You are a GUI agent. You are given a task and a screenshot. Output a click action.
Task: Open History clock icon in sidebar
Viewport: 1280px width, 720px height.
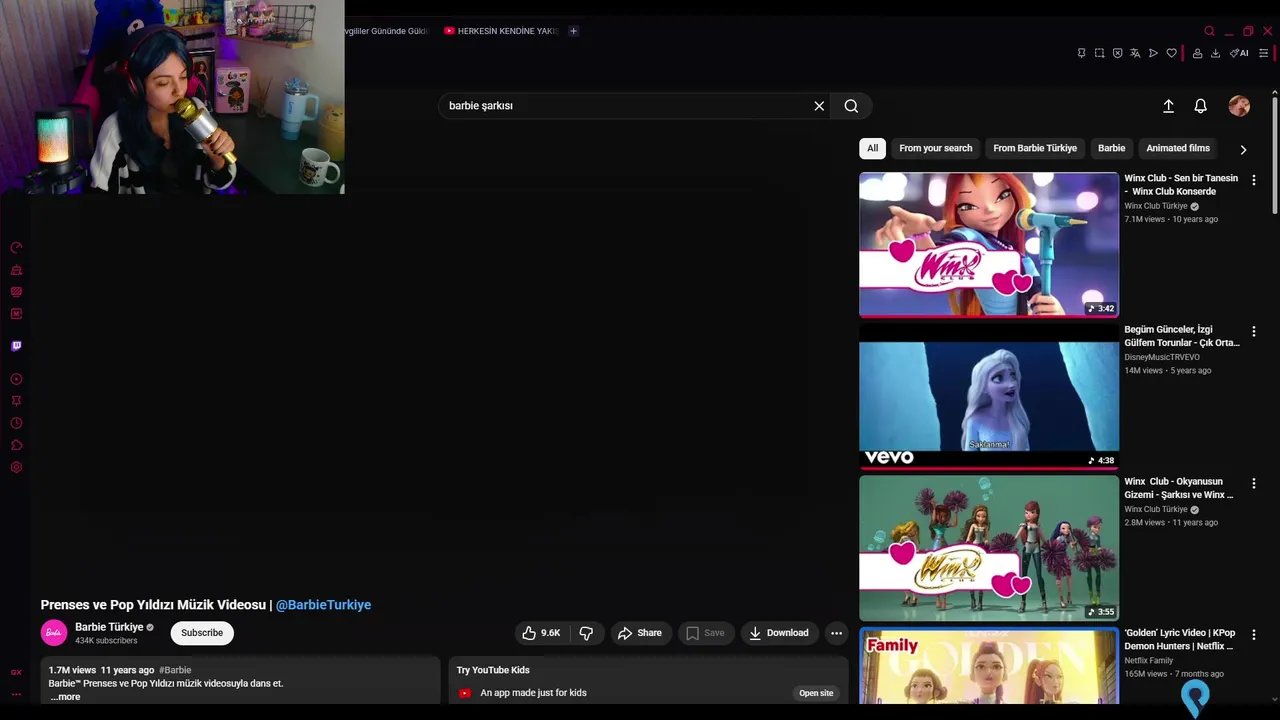16,423
